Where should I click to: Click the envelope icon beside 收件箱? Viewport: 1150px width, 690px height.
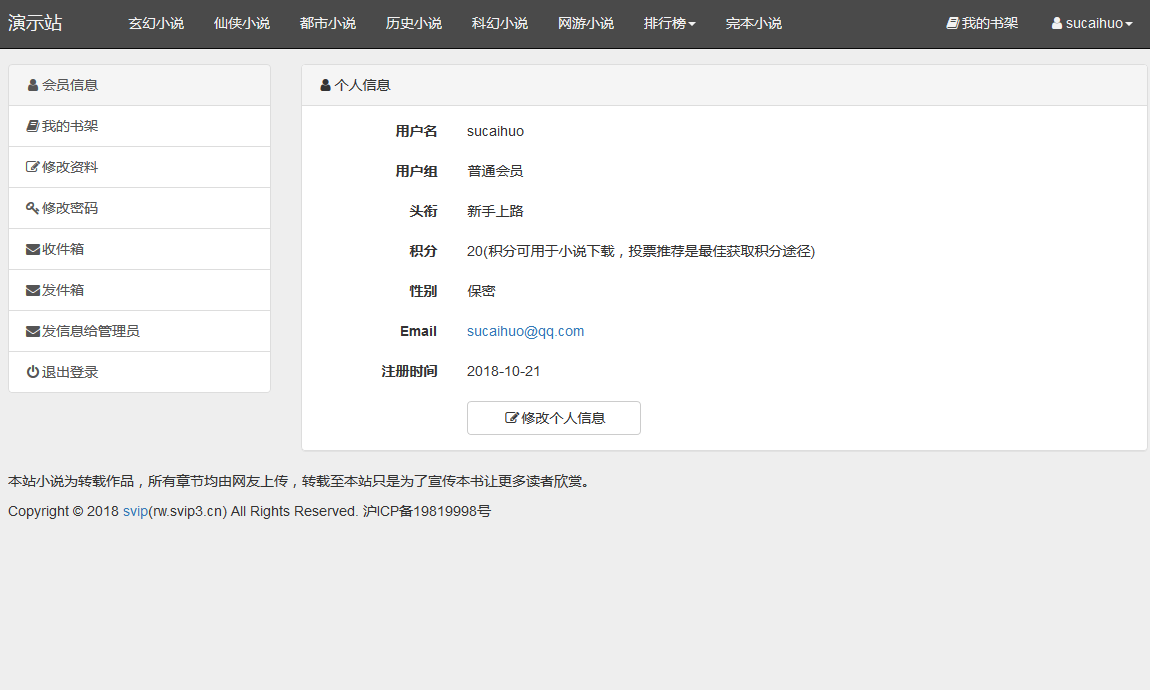33,250
